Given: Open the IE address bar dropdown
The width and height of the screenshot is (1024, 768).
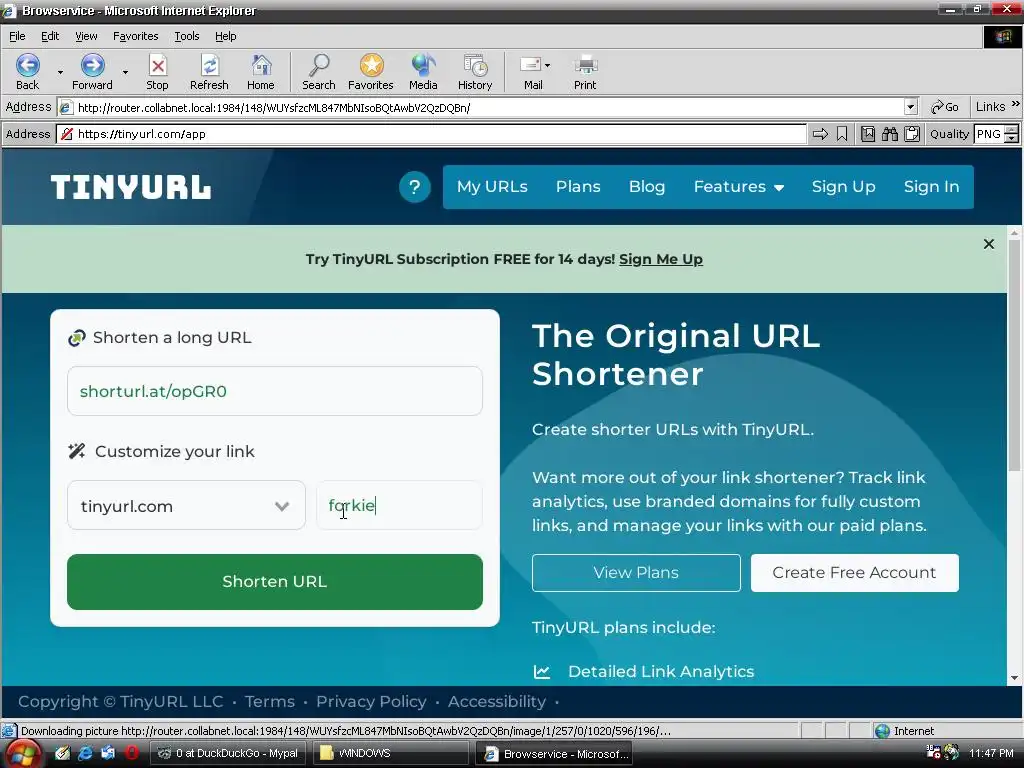Looking at the screenshot, I should coord(911,107).
